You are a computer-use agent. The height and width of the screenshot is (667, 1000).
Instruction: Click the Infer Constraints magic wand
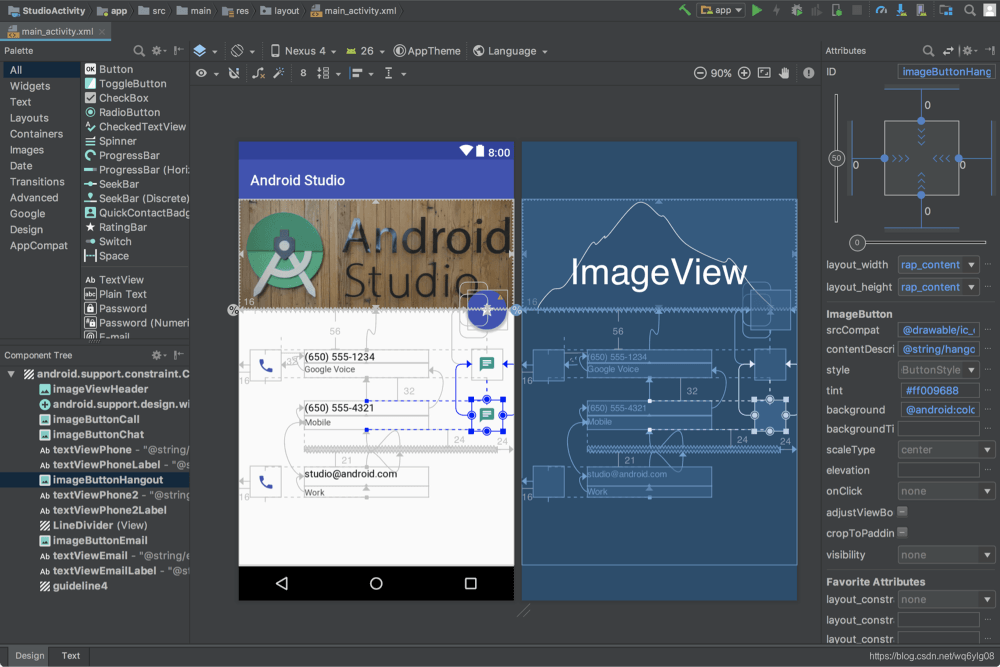[x=279, y=73]
